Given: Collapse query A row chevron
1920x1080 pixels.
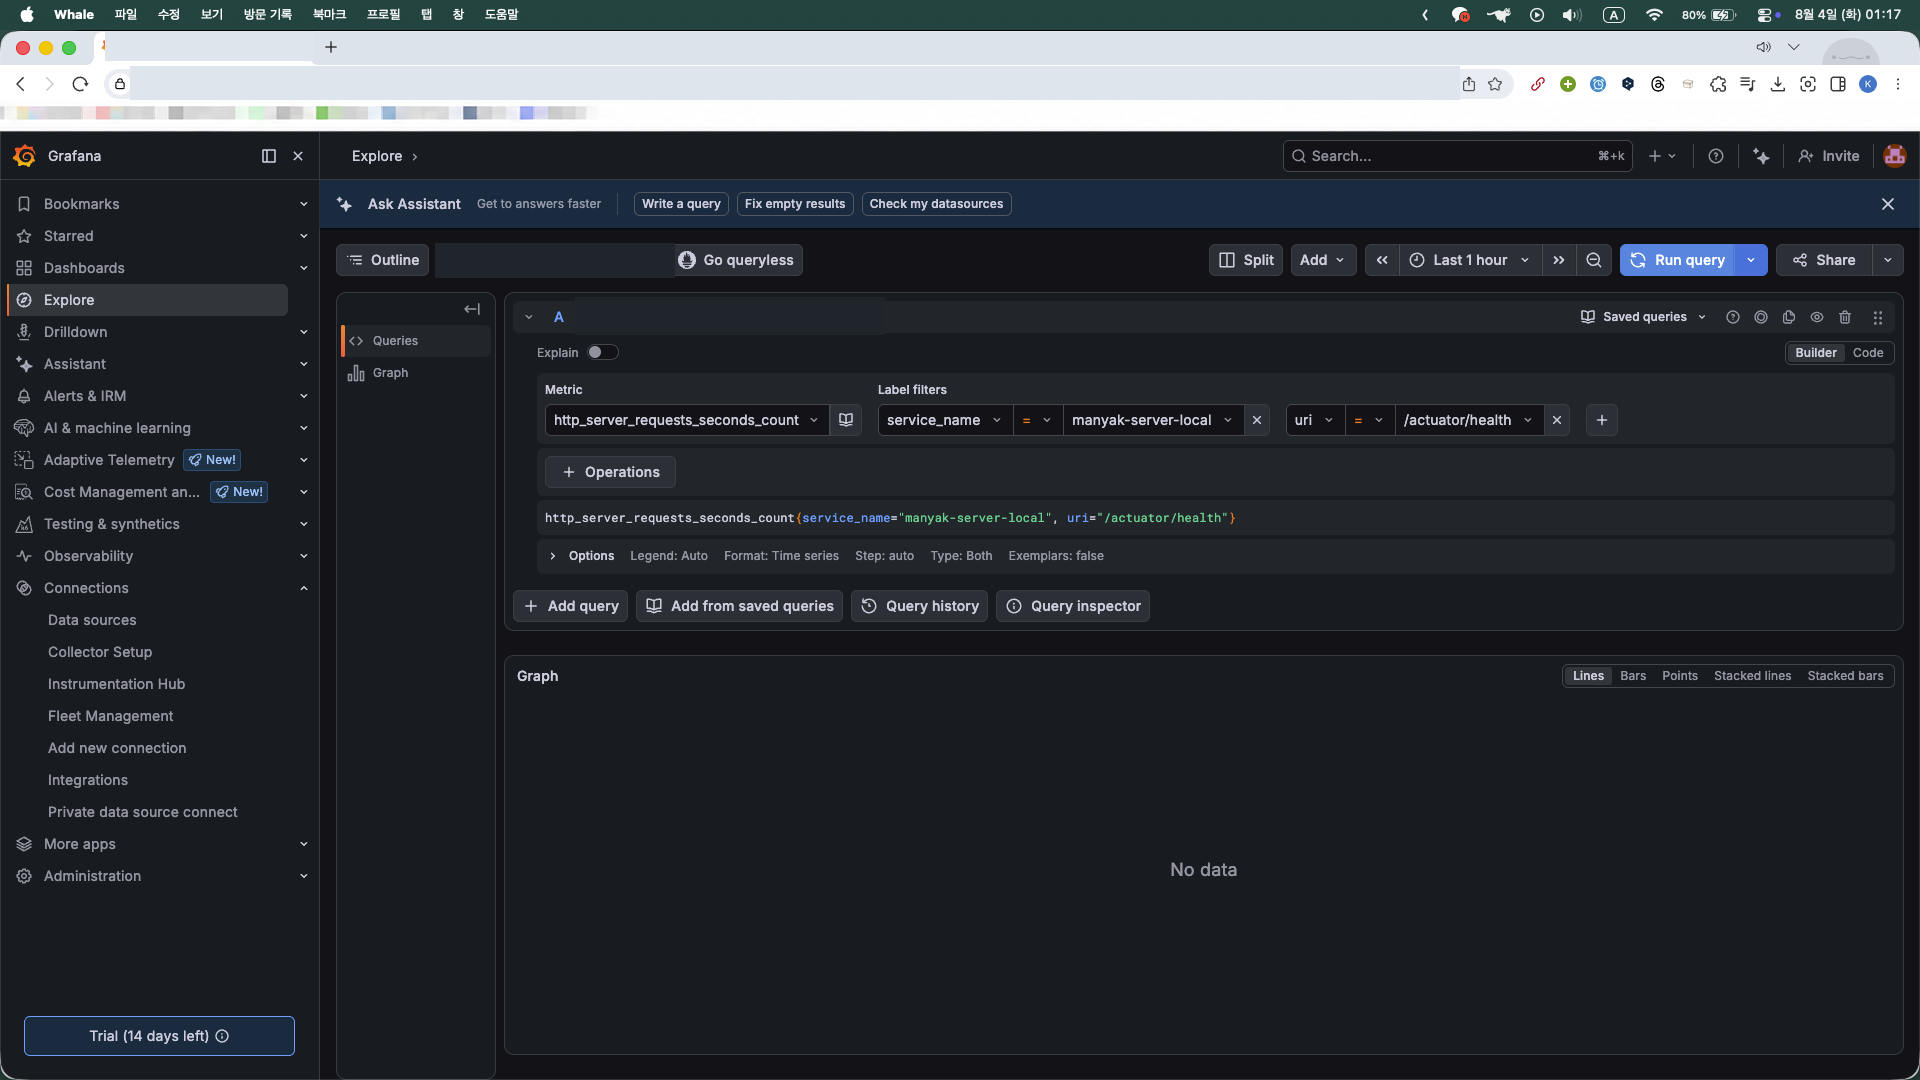Looking at the screenshot, I should (529, 317).
